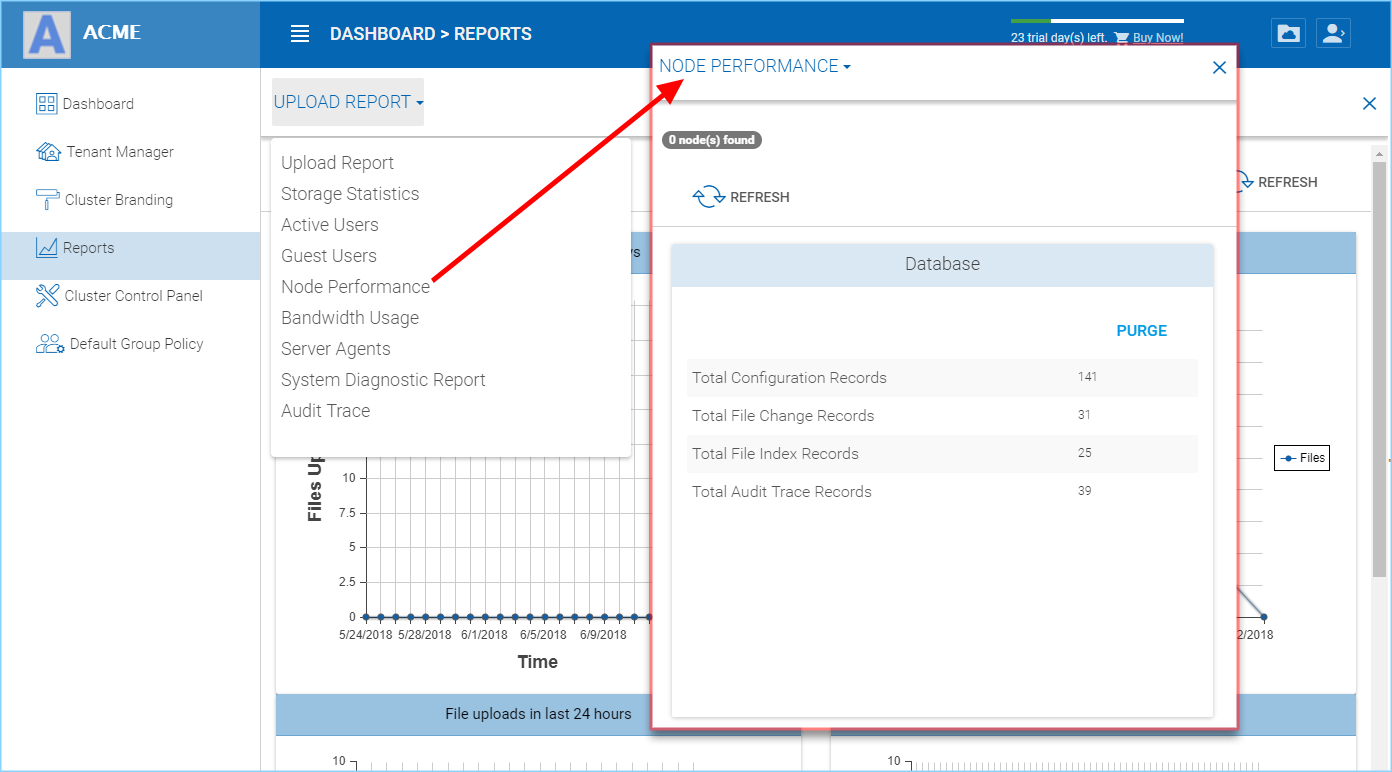
Task: Select Server Agents menu item
Action: [x=336, y=349]
